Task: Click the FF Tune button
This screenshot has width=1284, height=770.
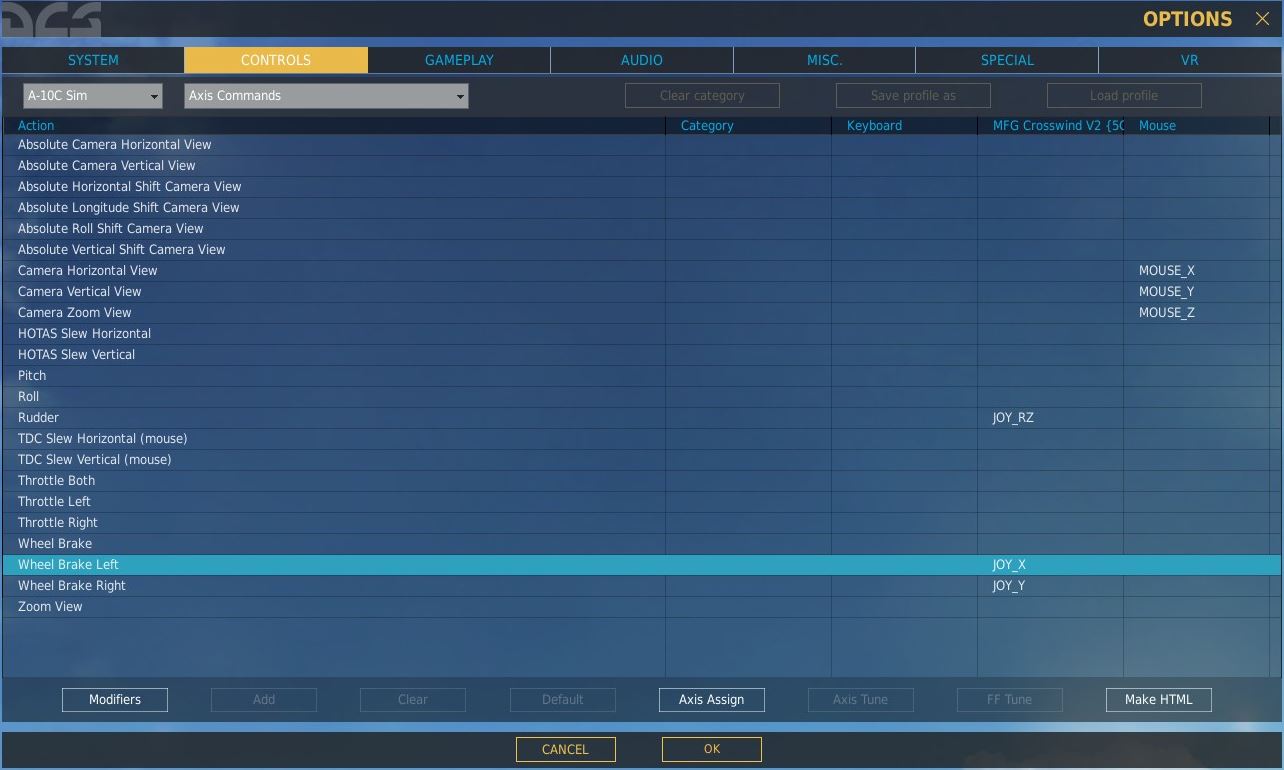Action: [1010, 700]
